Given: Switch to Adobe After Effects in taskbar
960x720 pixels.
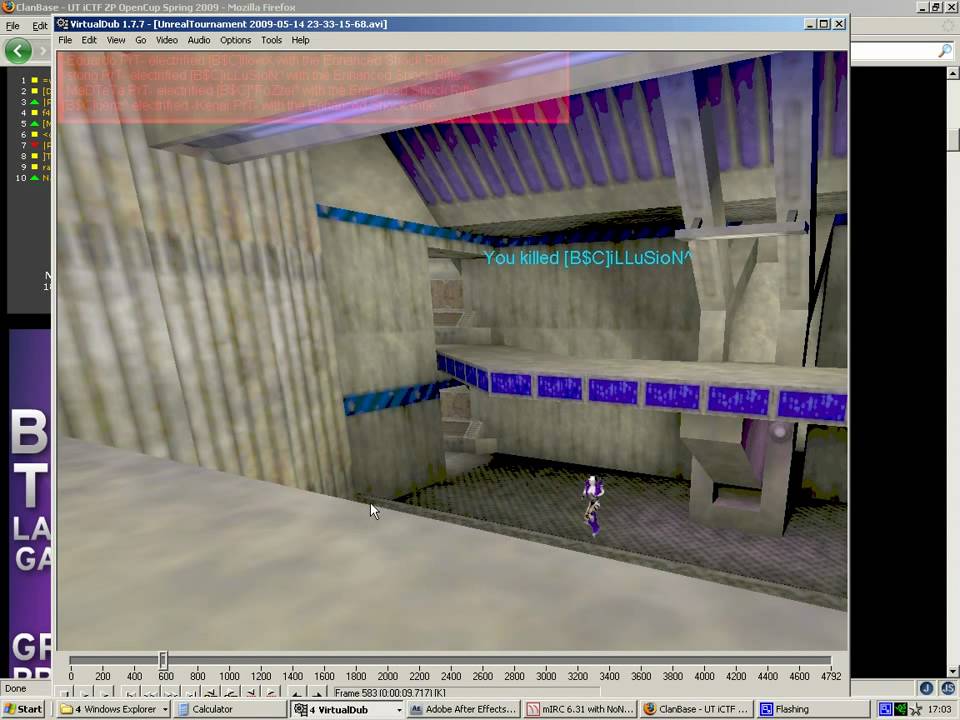Looking at the screenshot, I should (464, 709).
